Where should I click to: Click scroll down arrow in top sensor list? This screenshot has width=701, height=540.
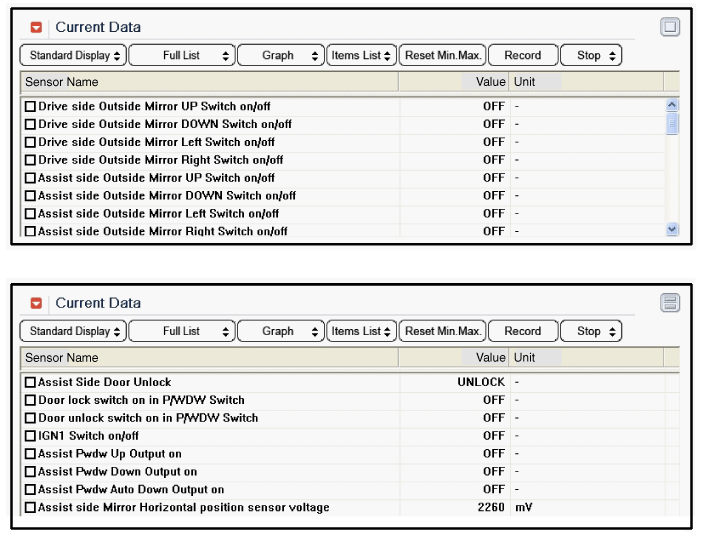pos(671,229)
